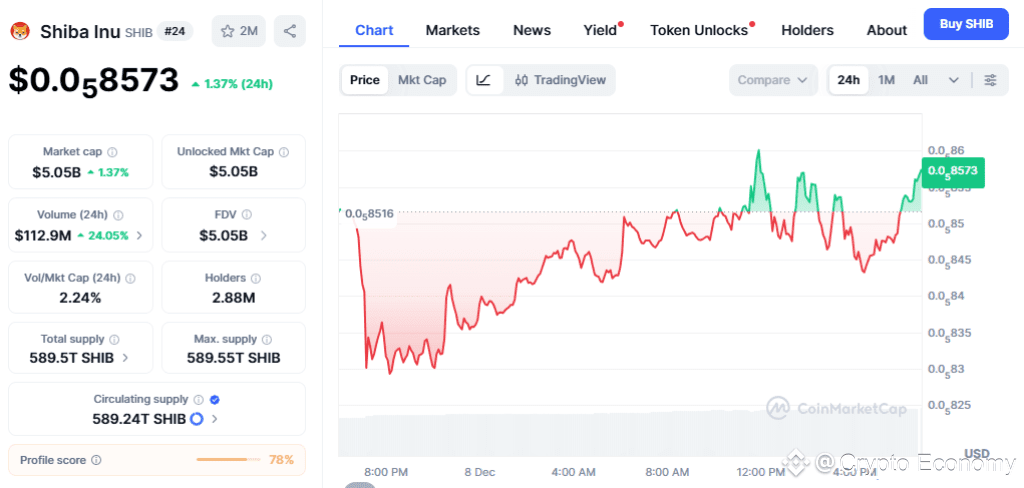The width and height of the screenshot is (1024, 488).
Task: Click the circulating supply verified badge
Action: click(214, 400)
